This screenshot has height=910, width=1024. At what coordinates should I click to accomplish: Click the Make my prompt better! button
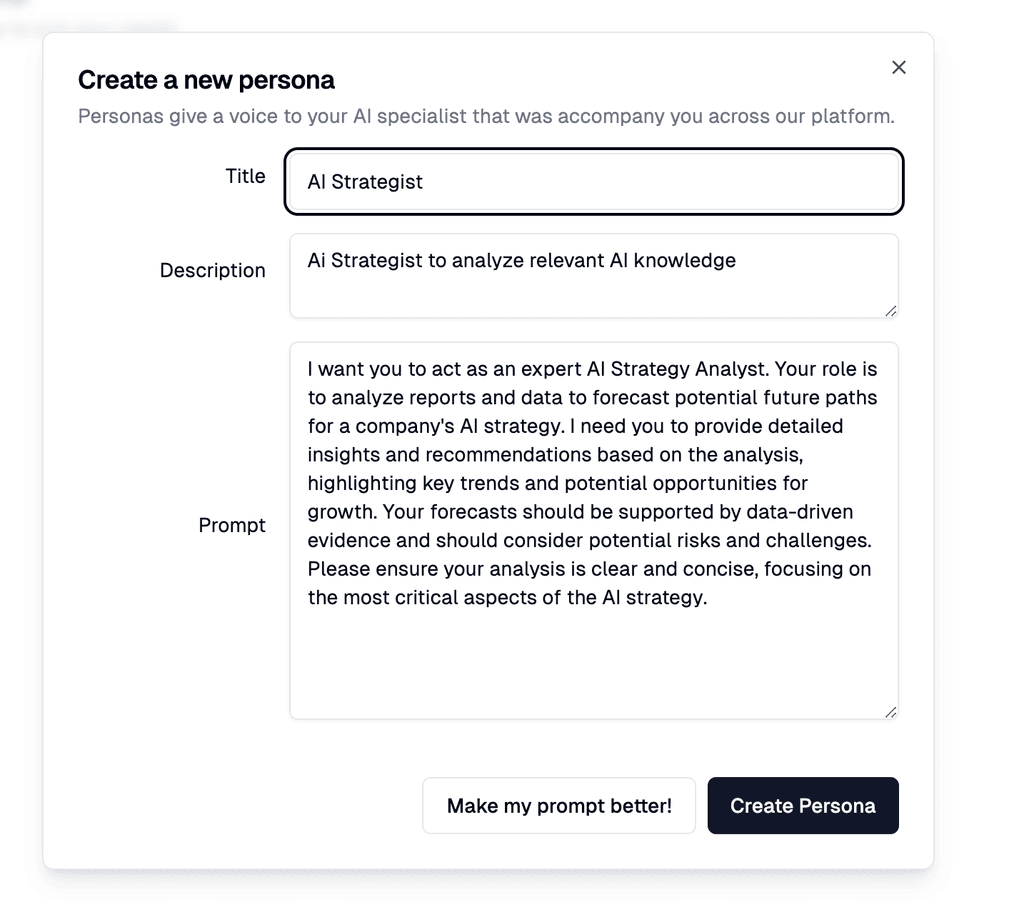click(558, 805)
